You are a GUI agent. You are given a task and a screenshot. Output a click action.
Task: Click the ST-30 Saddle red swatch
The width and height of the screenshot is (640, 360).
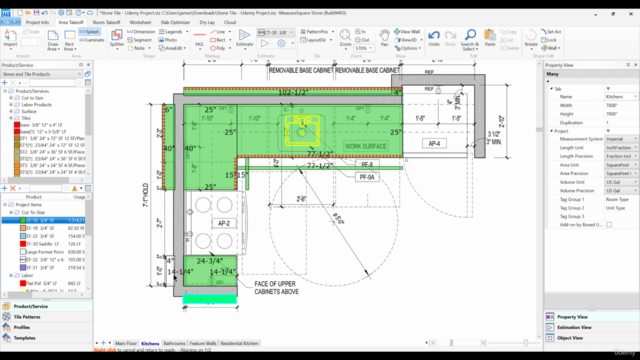23,244
